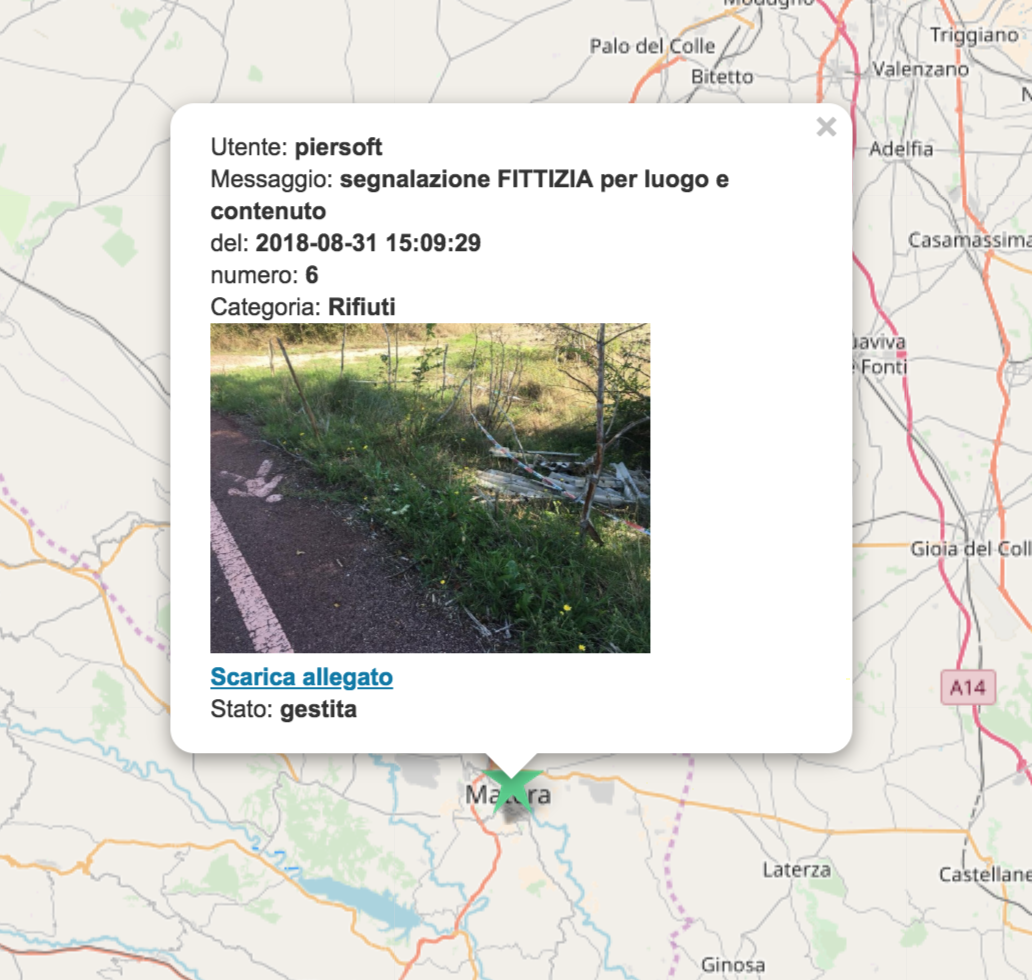Click the report date 2018-08-31 15:09:29
This screenshot has width=1032, height=980.
click(x=368, y=243)
